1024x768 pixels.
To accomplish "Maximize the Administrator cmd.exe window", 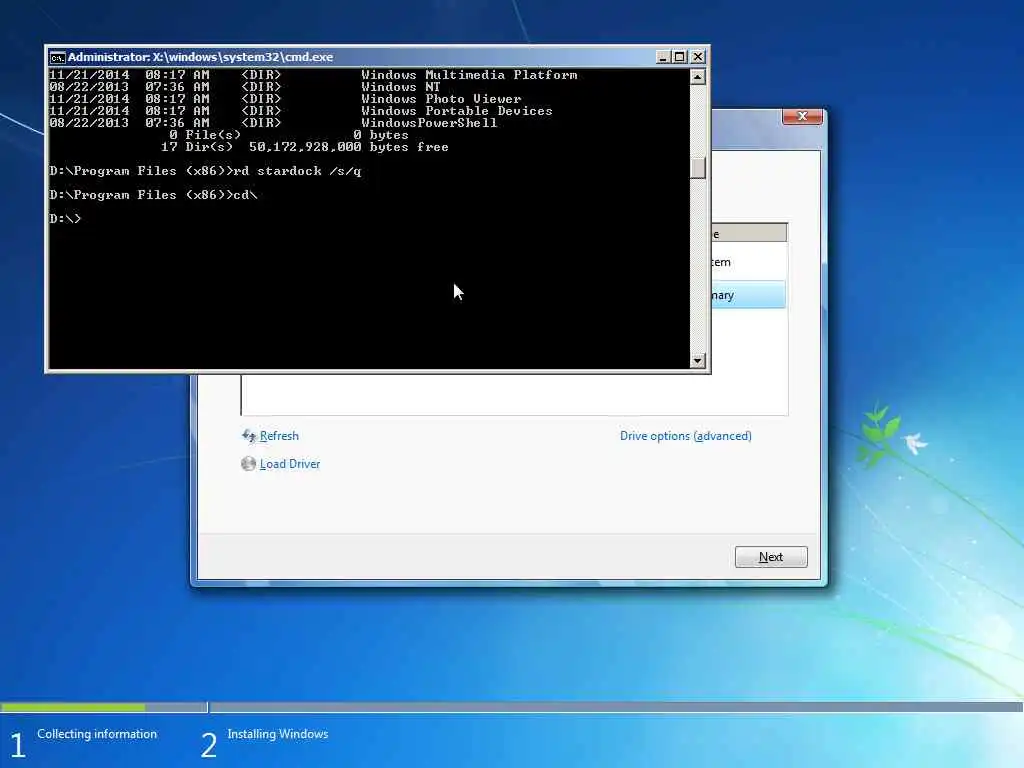I will coord(680,57).
